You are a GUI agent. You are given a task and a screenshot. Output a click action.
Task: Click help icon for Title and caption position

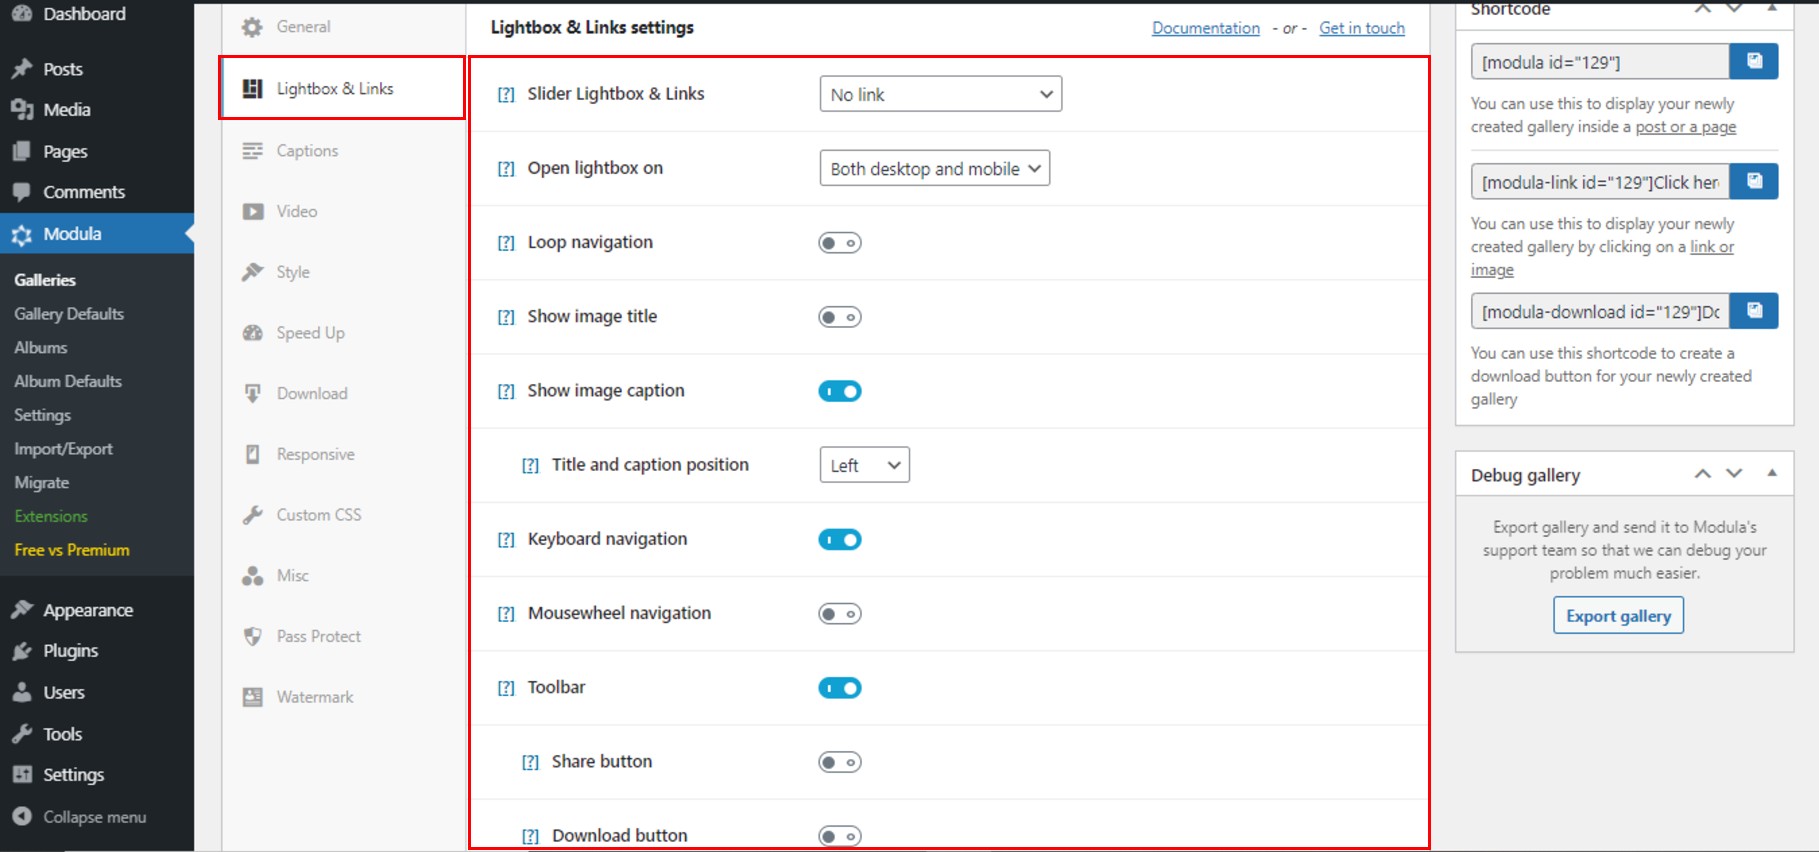tap(530, 466)
